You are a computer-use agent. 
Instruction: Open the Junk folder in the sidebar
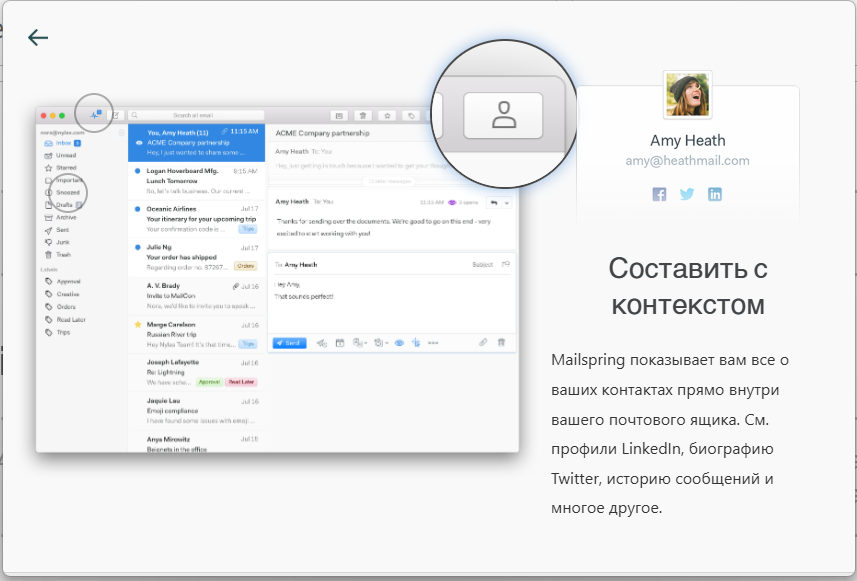57,242
